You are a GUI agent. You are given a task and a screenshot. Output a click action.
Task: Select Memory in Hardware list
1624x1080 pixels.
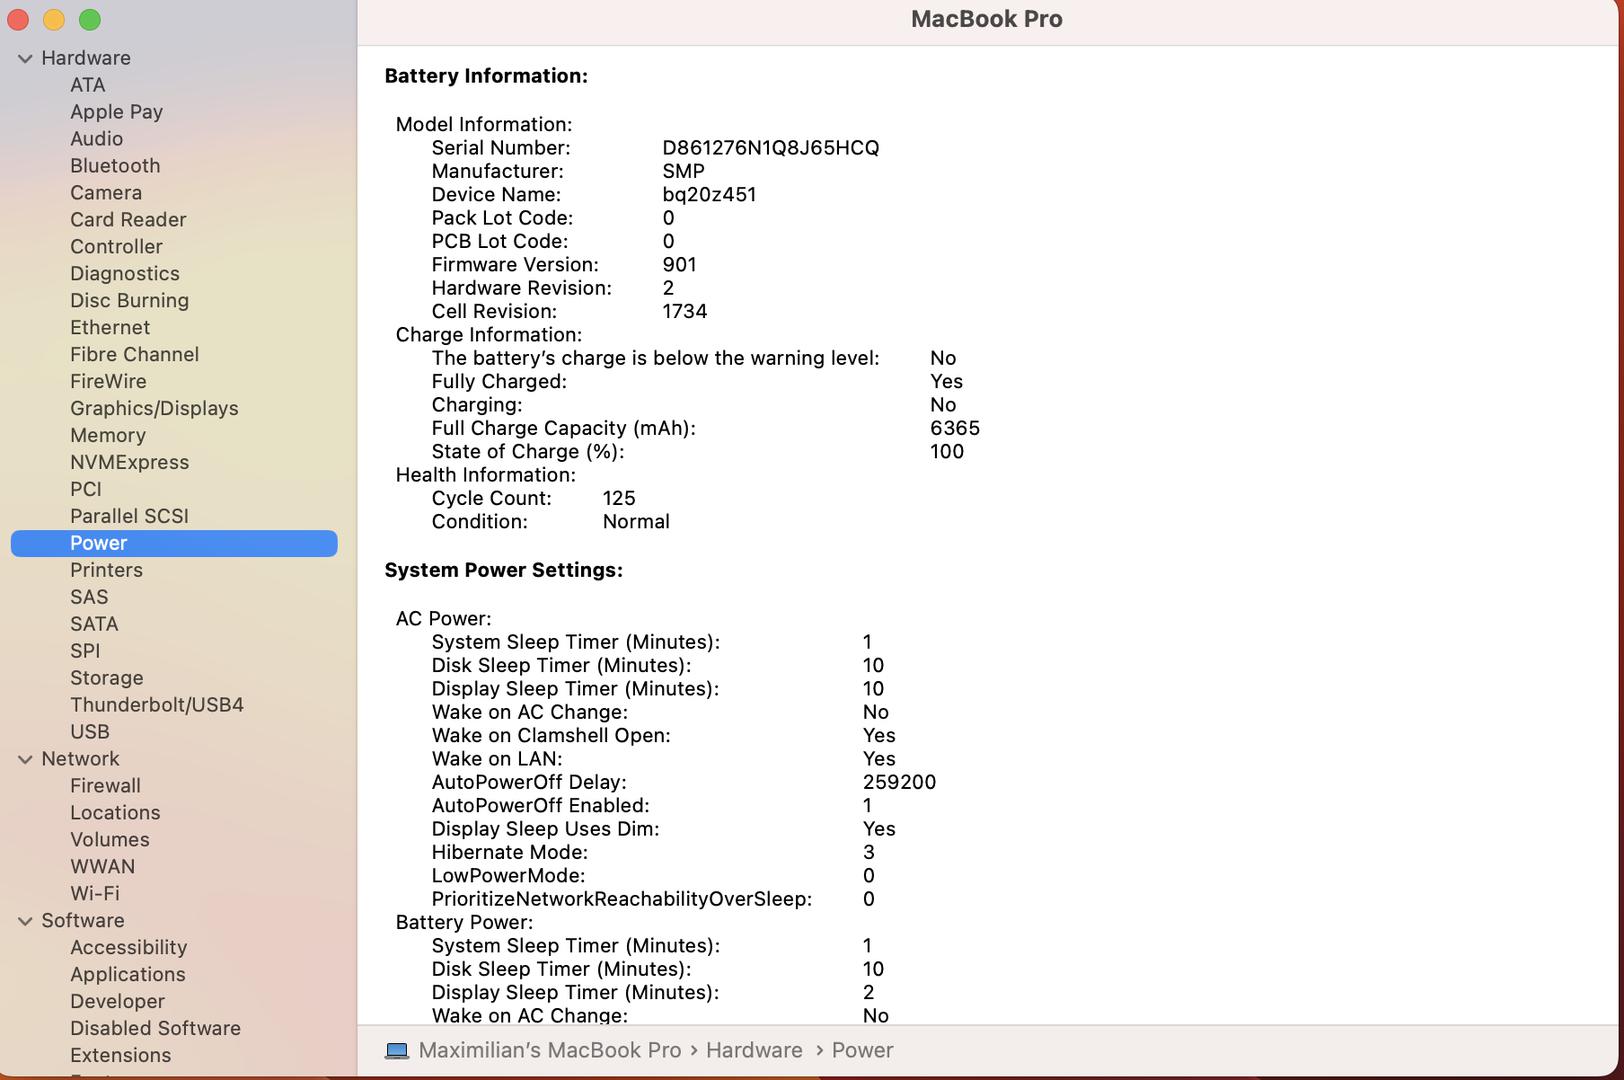coord(108,436)
